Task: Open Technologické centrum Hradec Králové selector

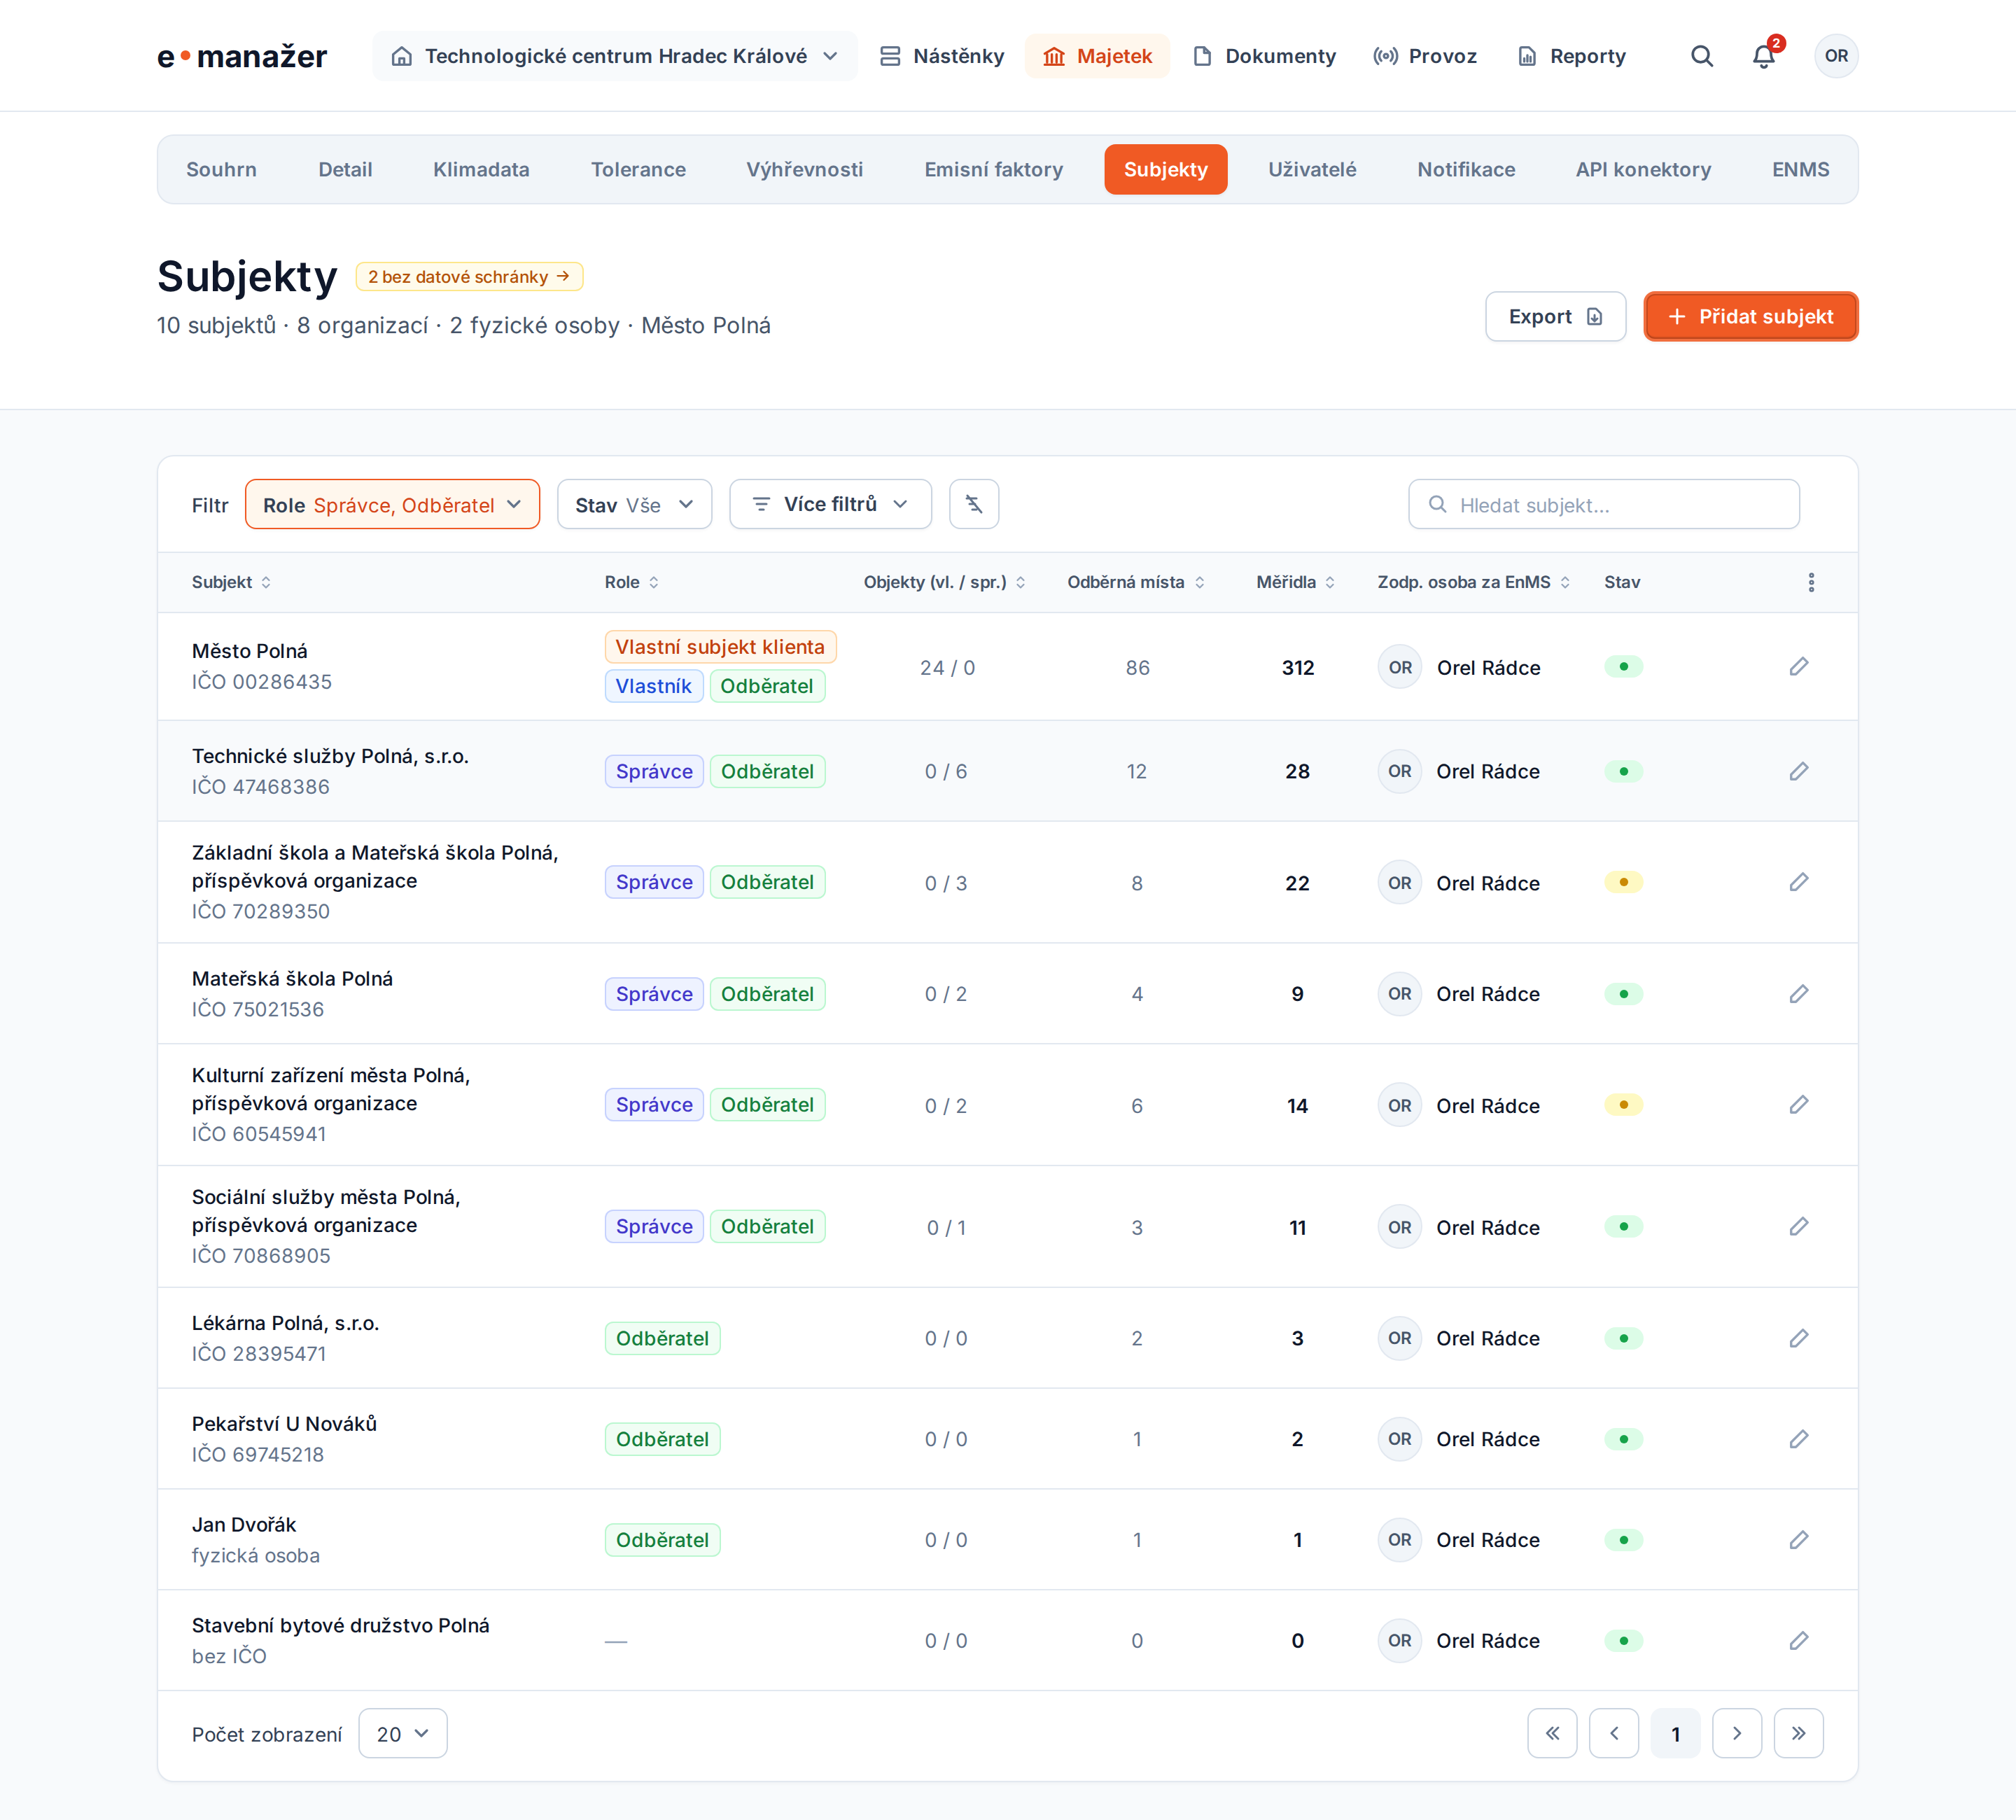Action: (x=614, y=56)
